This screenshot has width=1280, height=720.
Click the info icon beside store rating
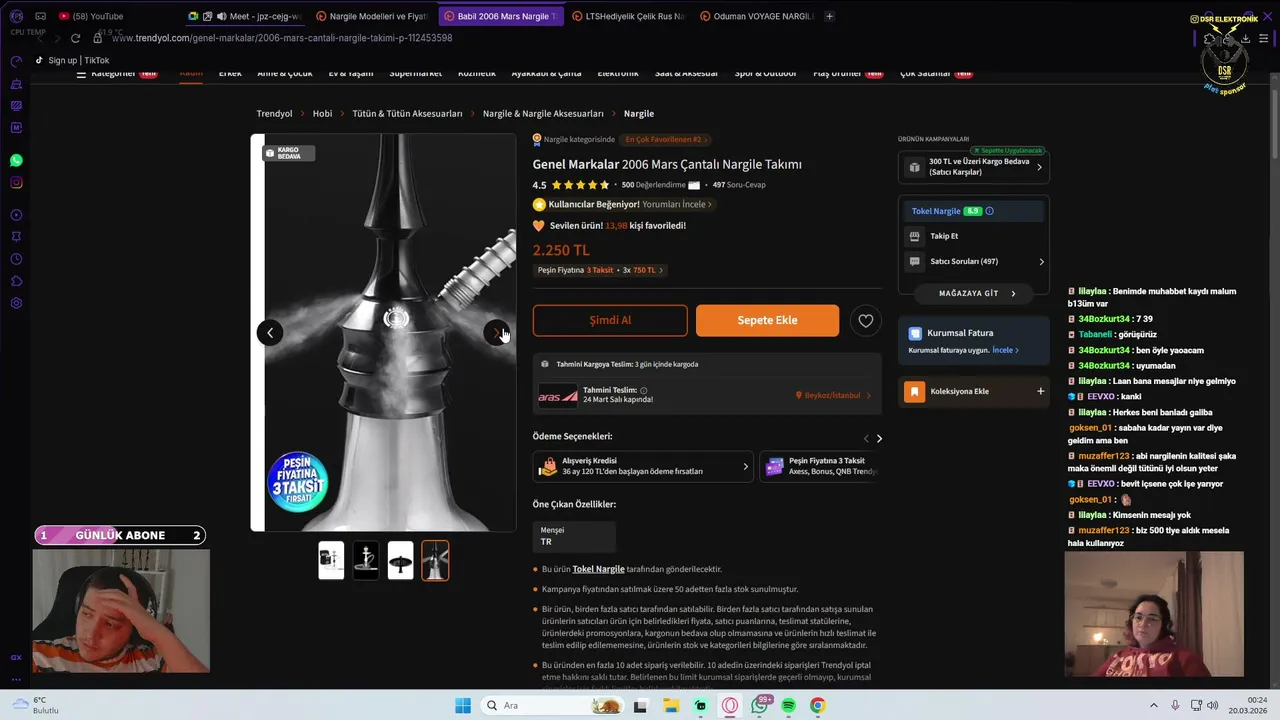pos(990,211)
